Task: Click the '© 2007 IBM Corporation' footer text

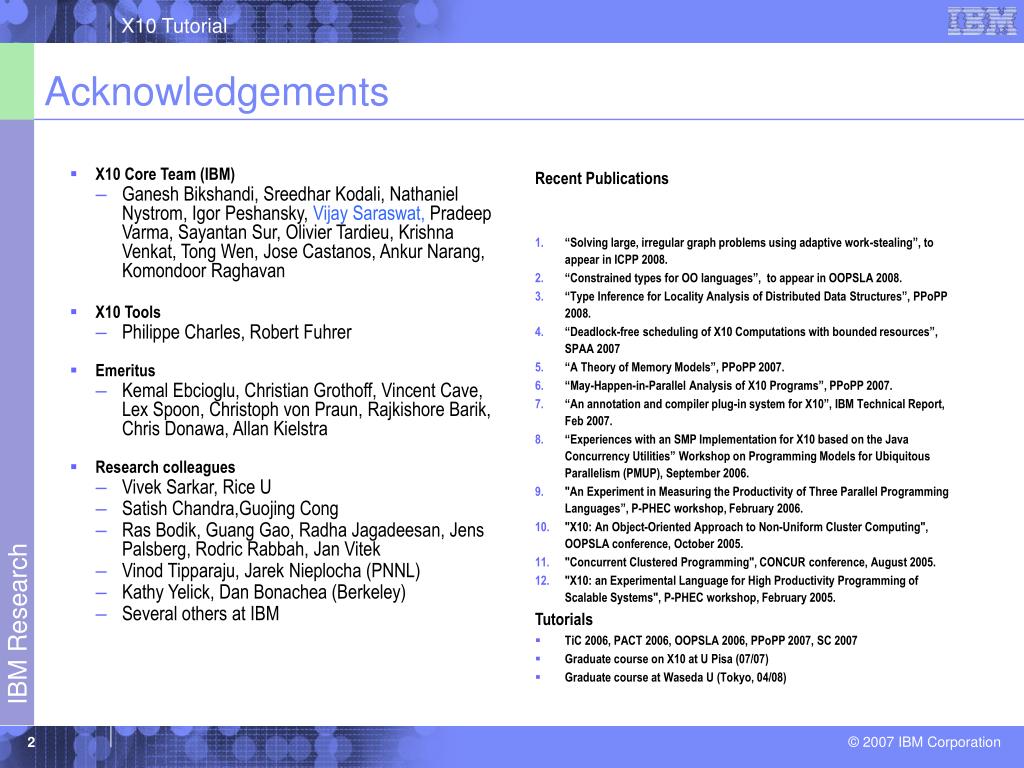Action: click(924, 742)
